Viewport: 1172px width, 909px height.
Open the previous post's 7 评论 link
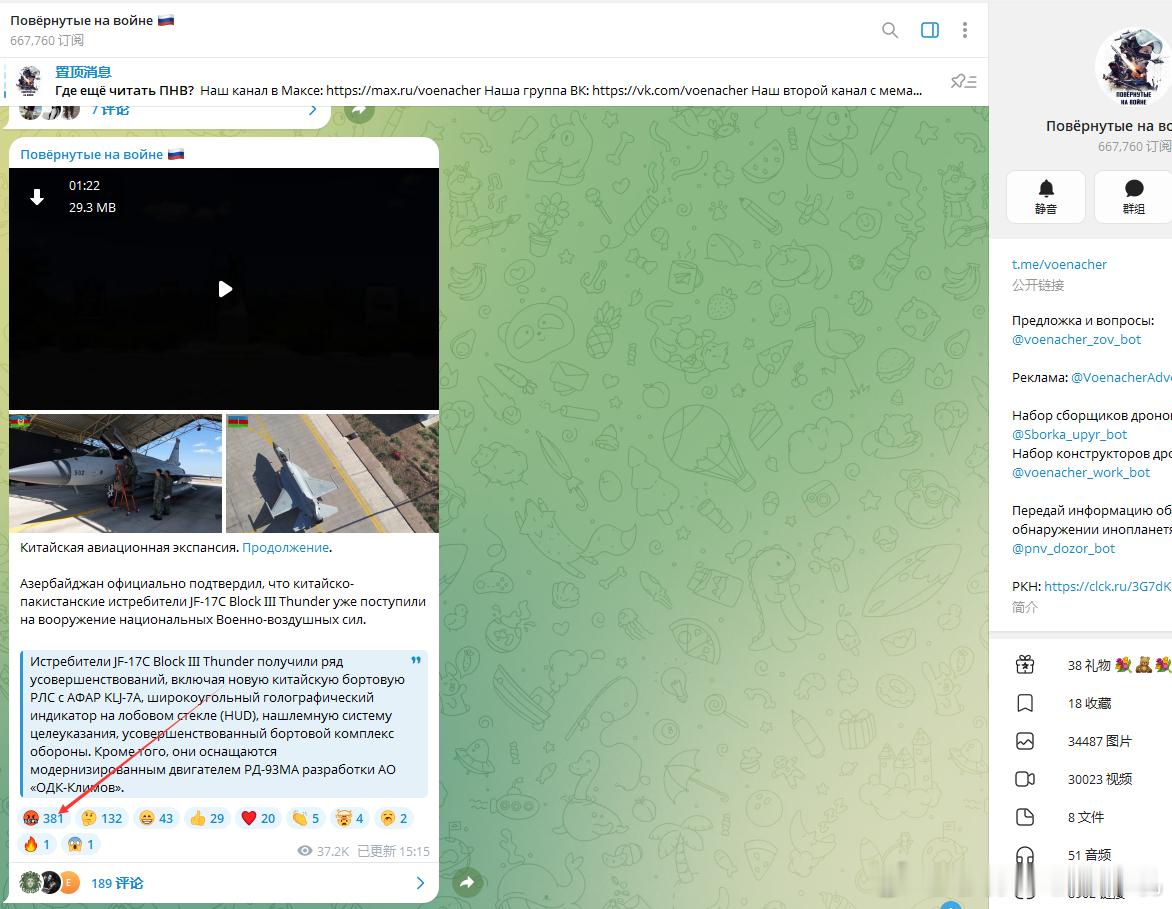point(111,111)
